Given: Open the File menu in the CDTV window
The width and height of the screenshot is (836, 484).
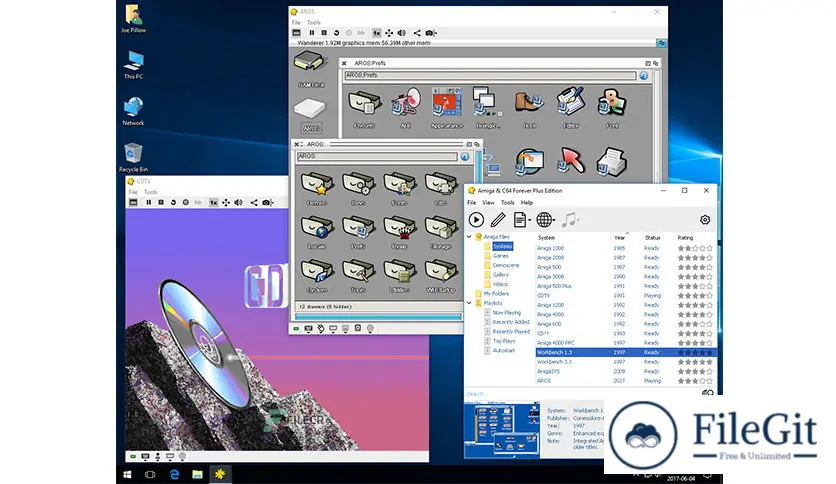Looking at the screenshot, I should pyautogui.click(x=133, y=192).
